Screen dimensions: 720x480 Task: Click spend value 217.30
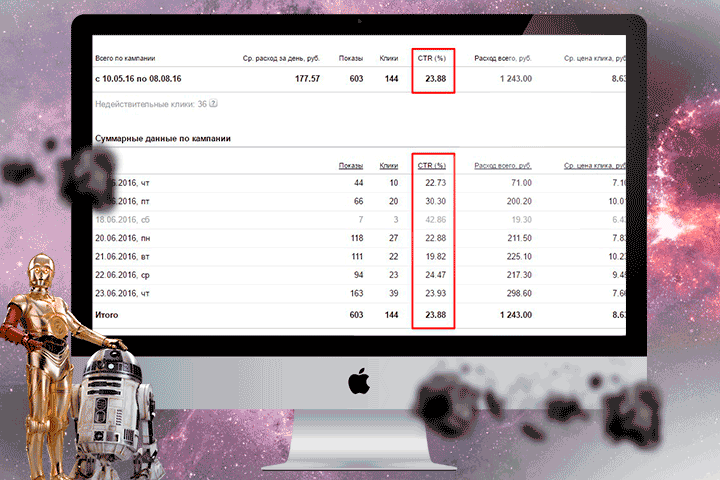pos(519,275)
